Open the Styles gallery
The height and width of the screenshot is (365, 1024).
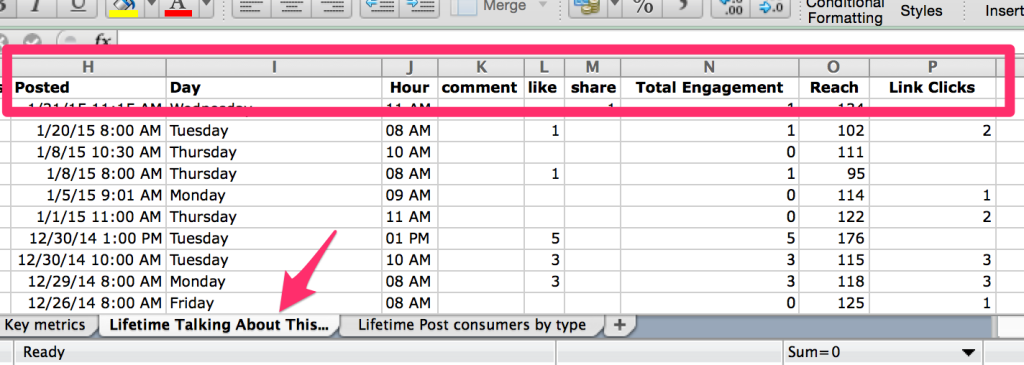tap(921, 11)
